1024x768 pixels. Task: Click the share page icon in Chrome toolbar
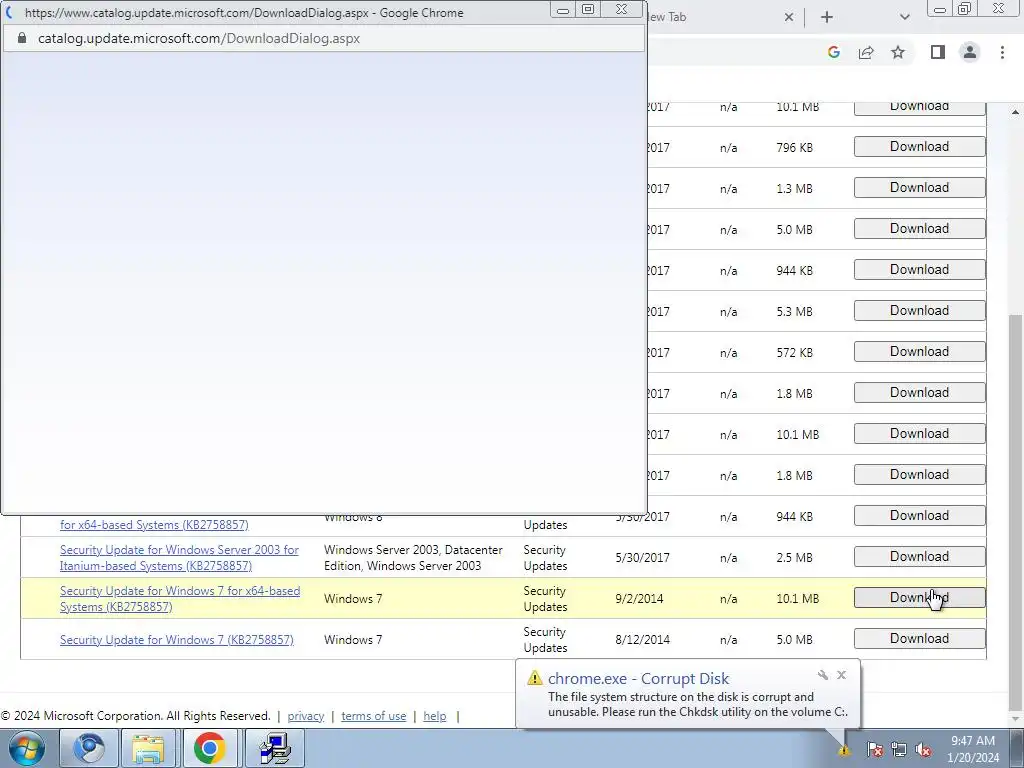pos(866,52)
